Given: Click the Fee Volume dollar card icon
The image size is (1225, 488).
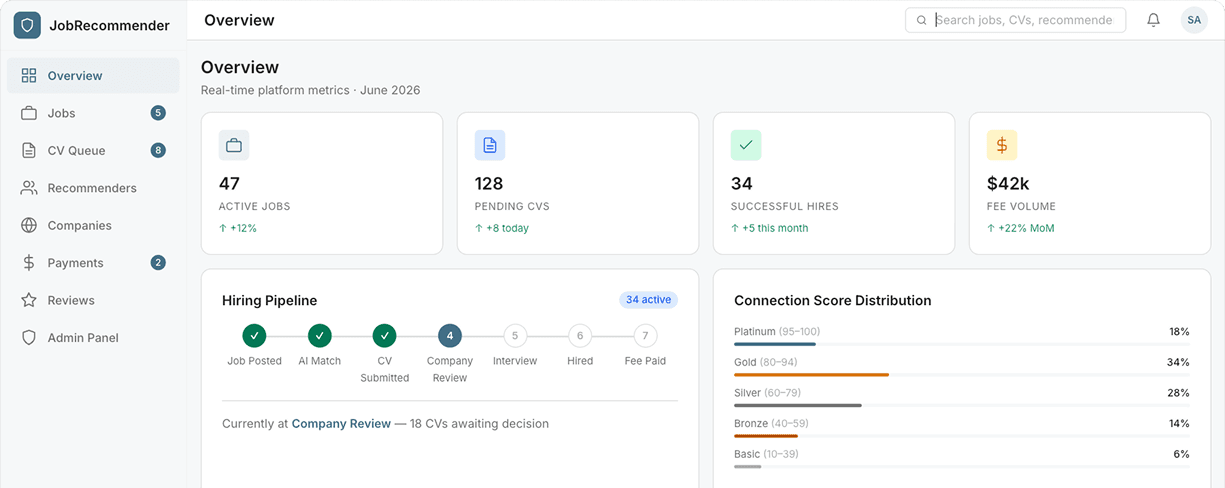Looking at the screenshot, I should click(x=1002, y=145).
